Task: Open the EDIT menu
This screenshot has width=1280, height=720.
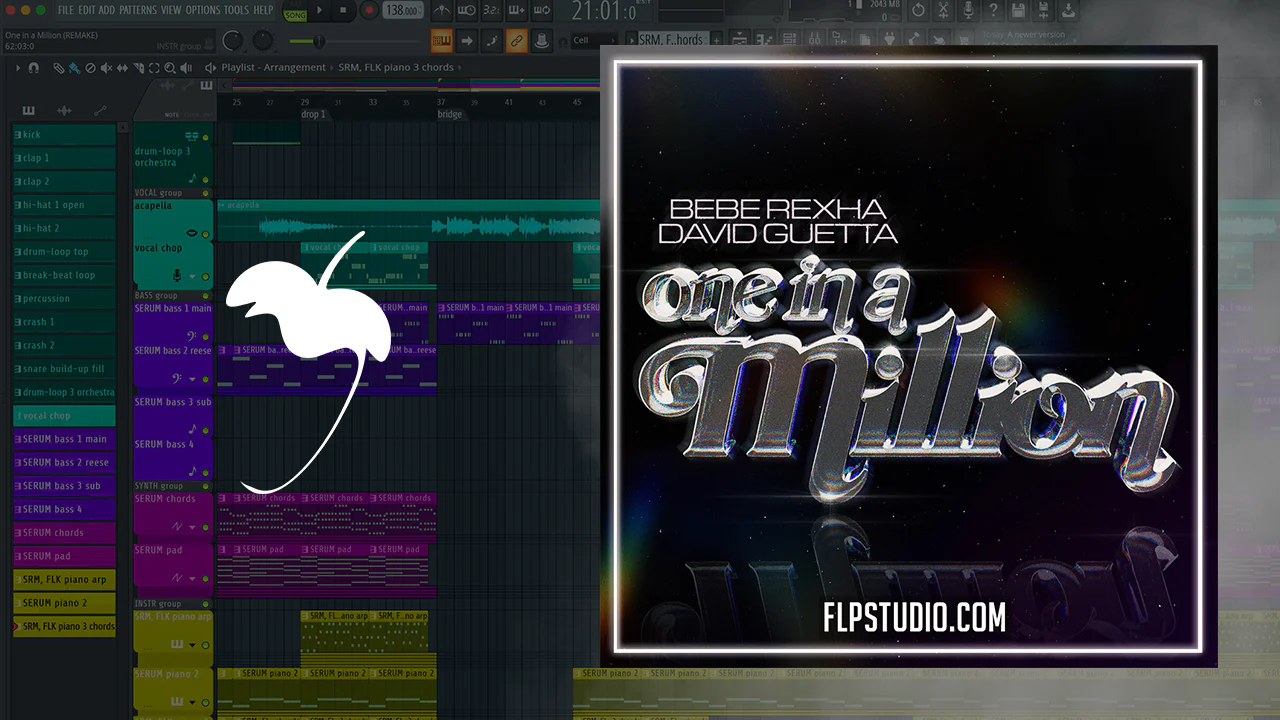Action: click(x=86, y=10)
